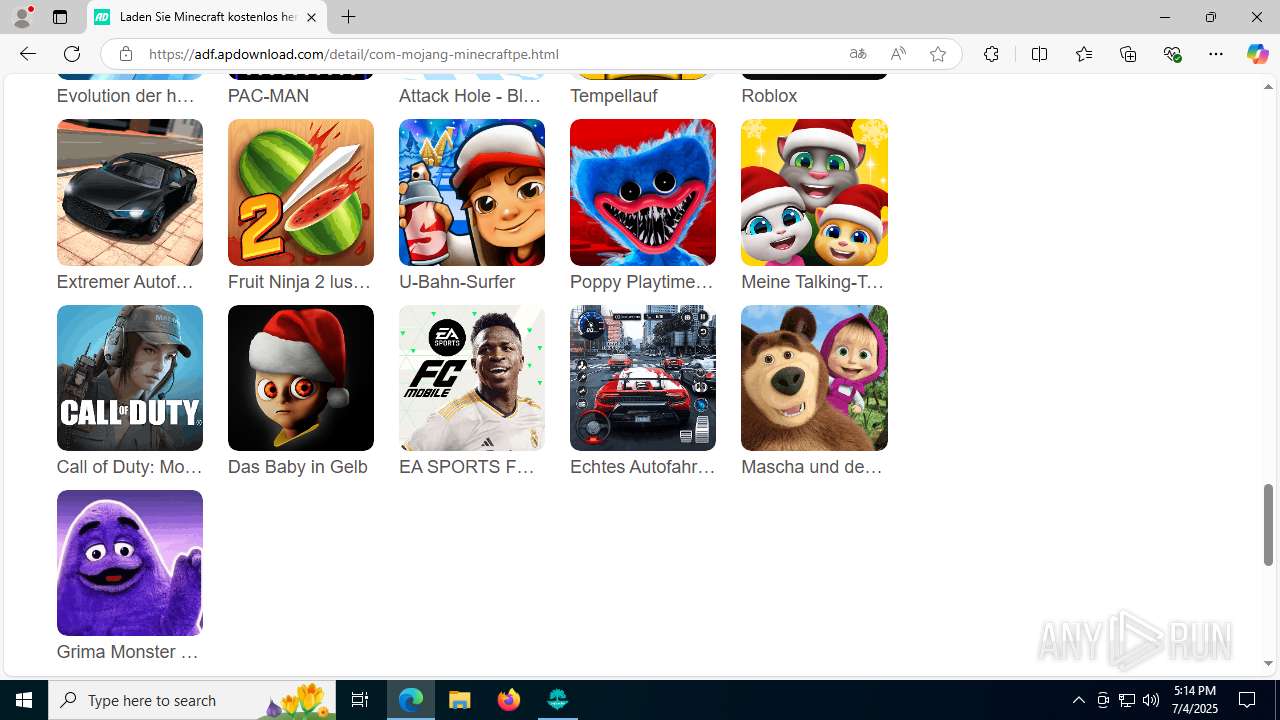Open the Windows Start menu
1280x720 pixels.
24,700
